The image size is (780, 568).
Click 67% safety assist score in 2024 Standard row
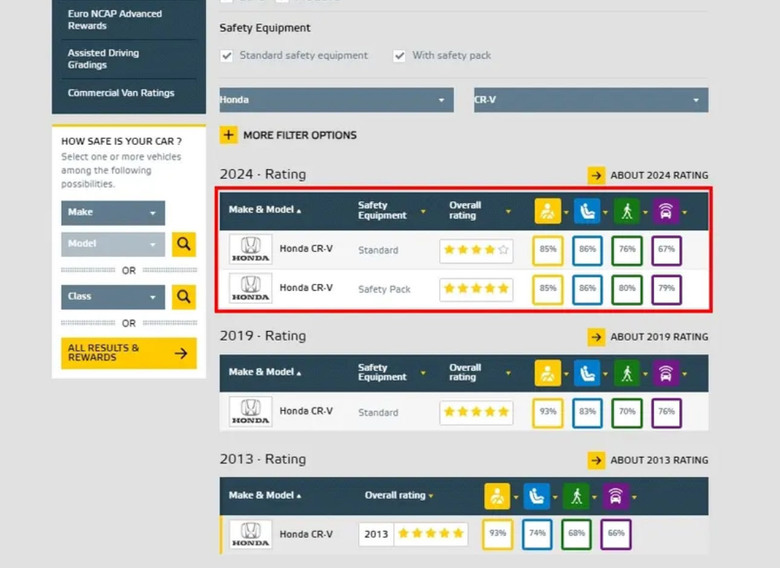click(666, 250)
